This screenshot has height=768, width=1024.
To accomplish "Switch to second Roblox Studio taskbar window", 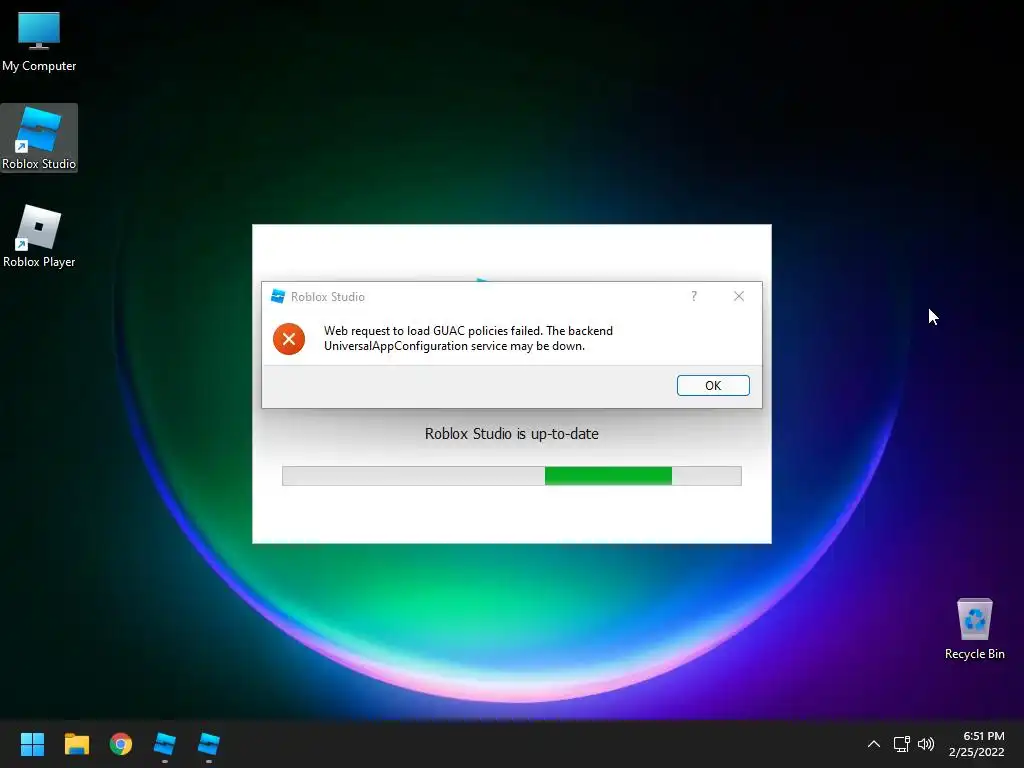I will pyautogui.click(x=209, y=744).
